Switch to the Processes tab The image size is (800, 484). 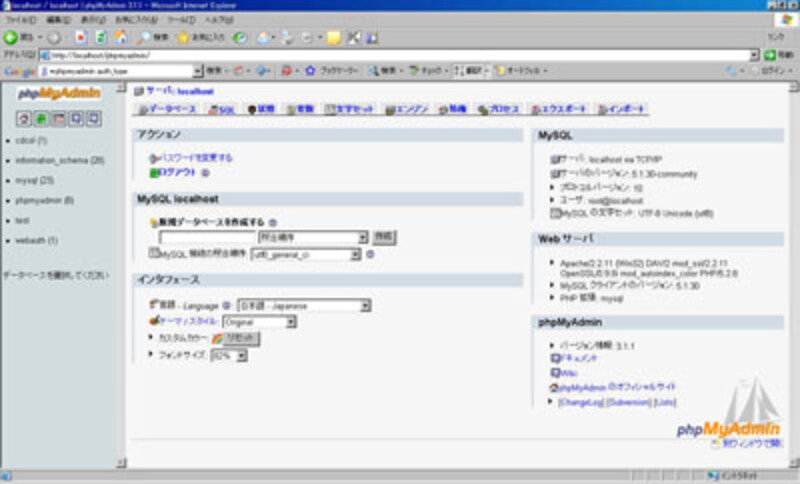tap(498, 109)
